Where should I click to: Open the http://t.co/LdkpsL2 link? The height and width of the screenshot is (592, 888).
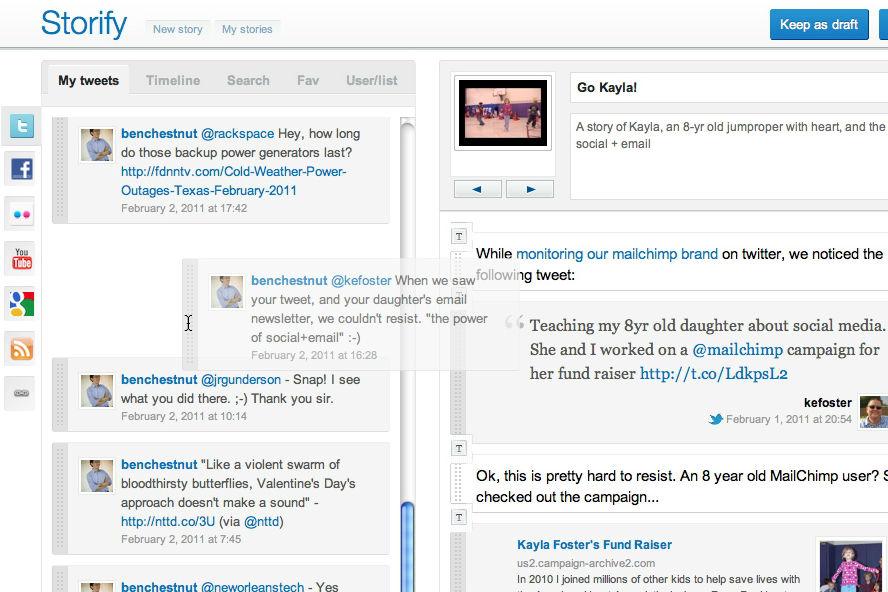point(714,373)
